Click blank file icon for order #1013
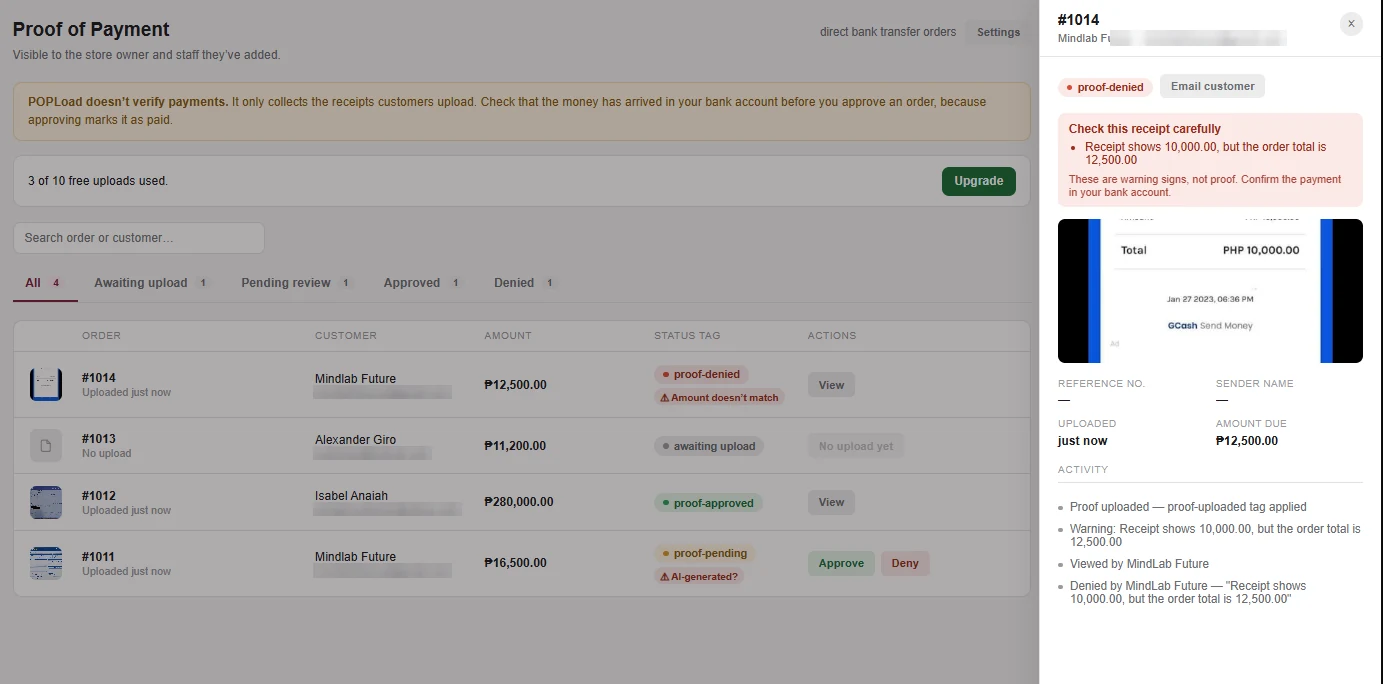Image resolution: width=1383 pixels, height=684 pixels. tap(46, 446)
